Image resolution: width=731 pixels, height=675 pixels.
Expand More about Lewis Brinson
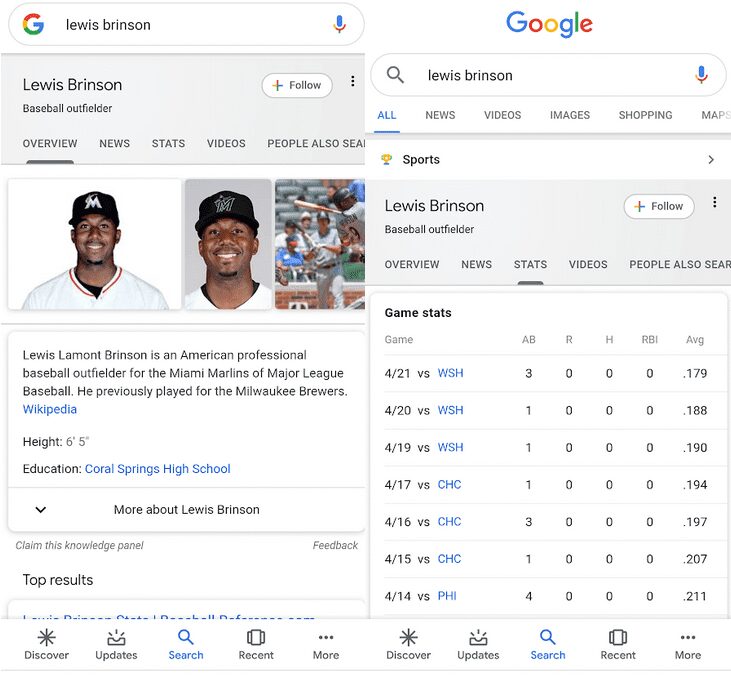pos(186,510)
